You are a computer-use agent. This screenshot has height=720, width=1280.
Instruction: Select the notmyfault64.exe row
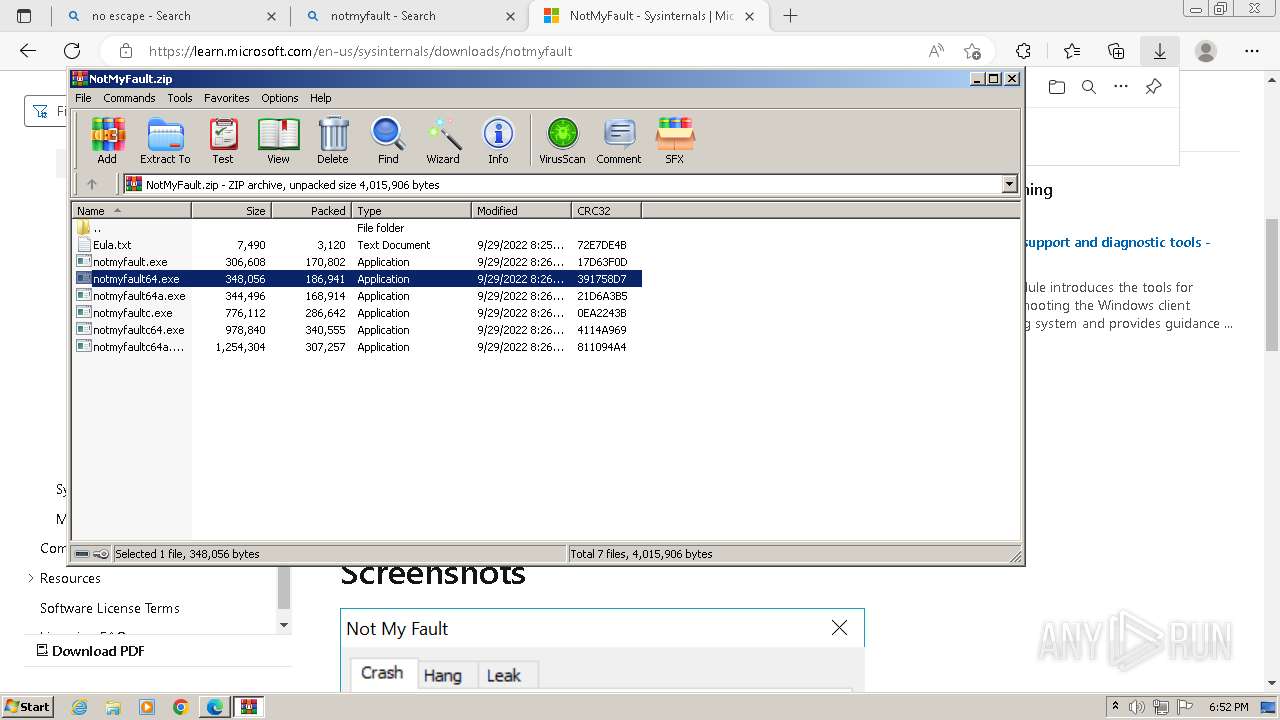coord(357,279)
